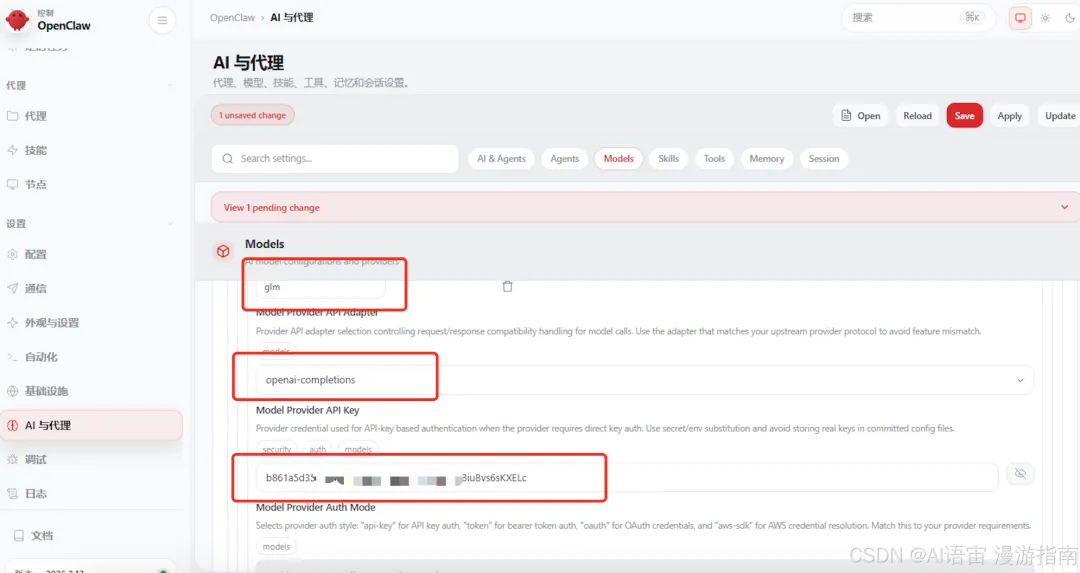Click the Update button

point(1059,116)
